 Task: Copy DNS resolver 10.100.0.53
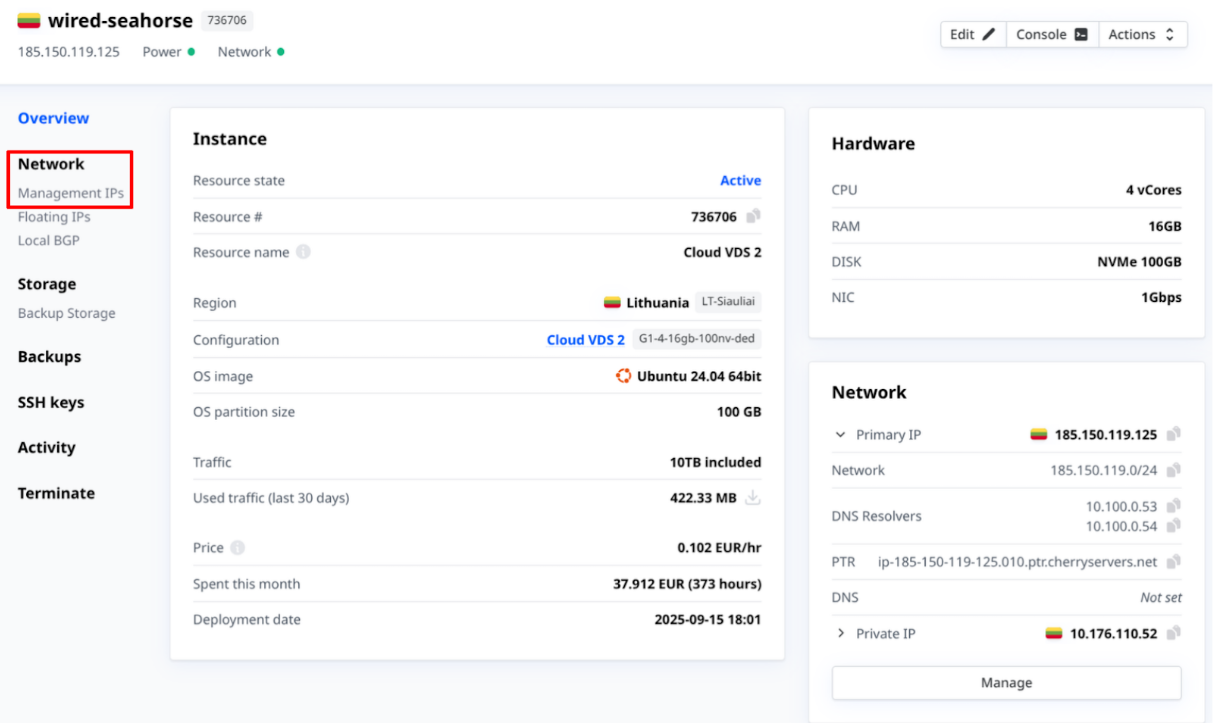click(1174, 506)
